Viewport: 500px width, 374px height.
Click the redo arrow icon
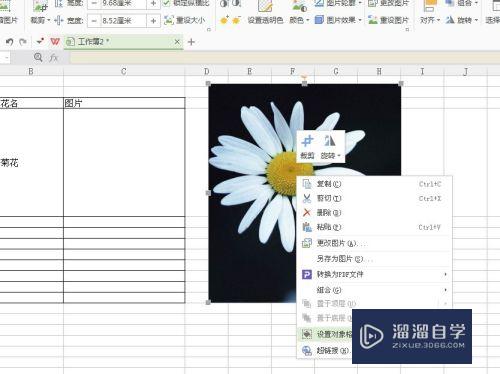coord(23,42)
